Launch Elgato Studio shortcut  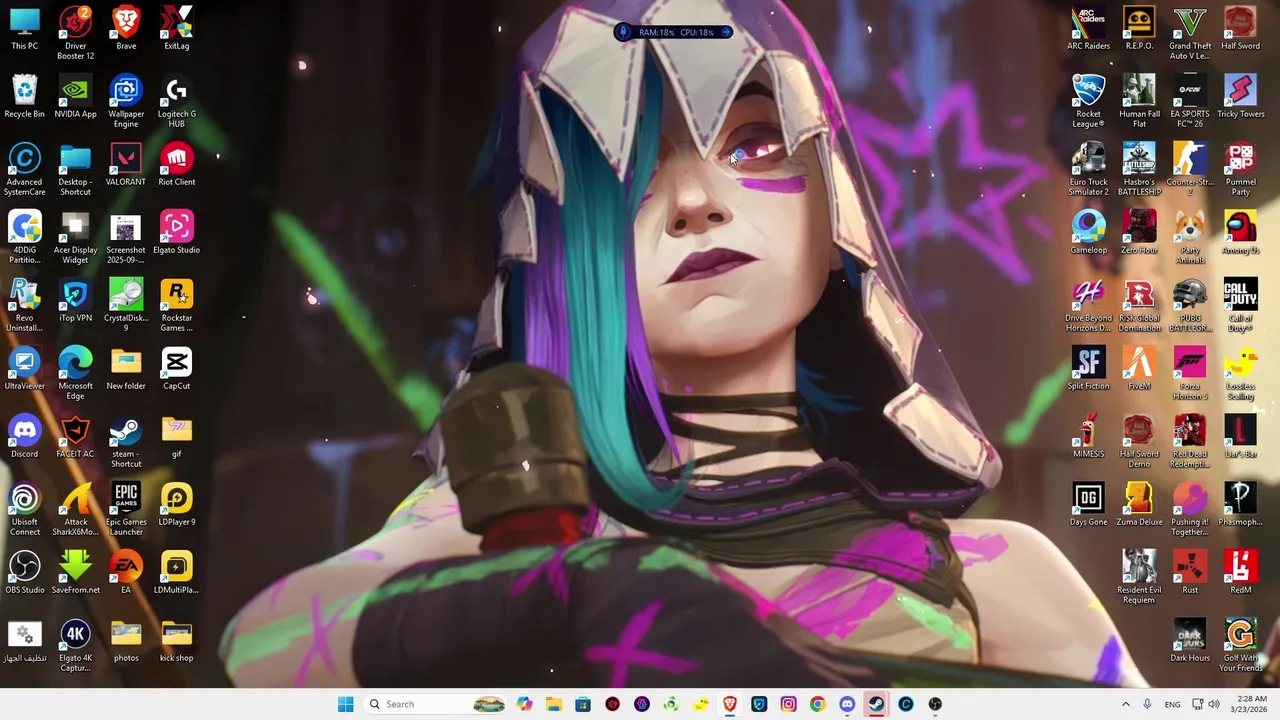pos(176,232)
